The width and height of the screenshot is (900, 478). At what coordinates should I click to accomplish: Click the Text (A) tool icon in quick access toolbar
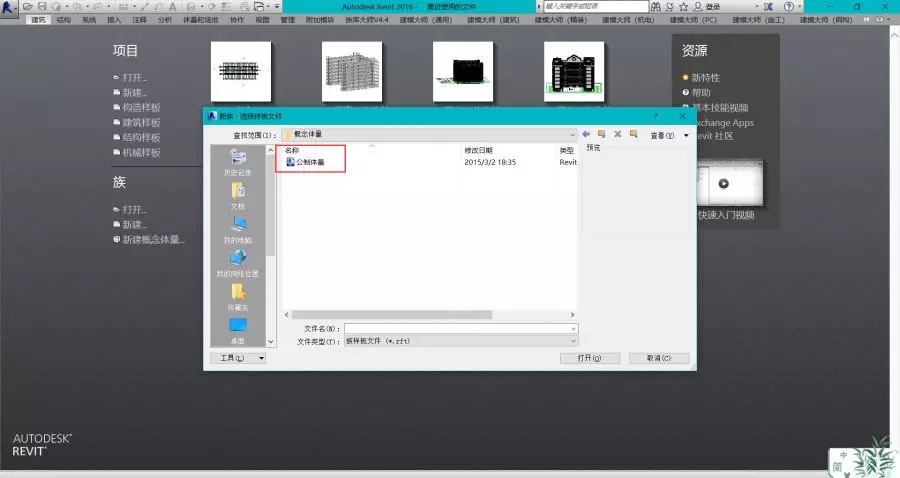coord(172,6)
